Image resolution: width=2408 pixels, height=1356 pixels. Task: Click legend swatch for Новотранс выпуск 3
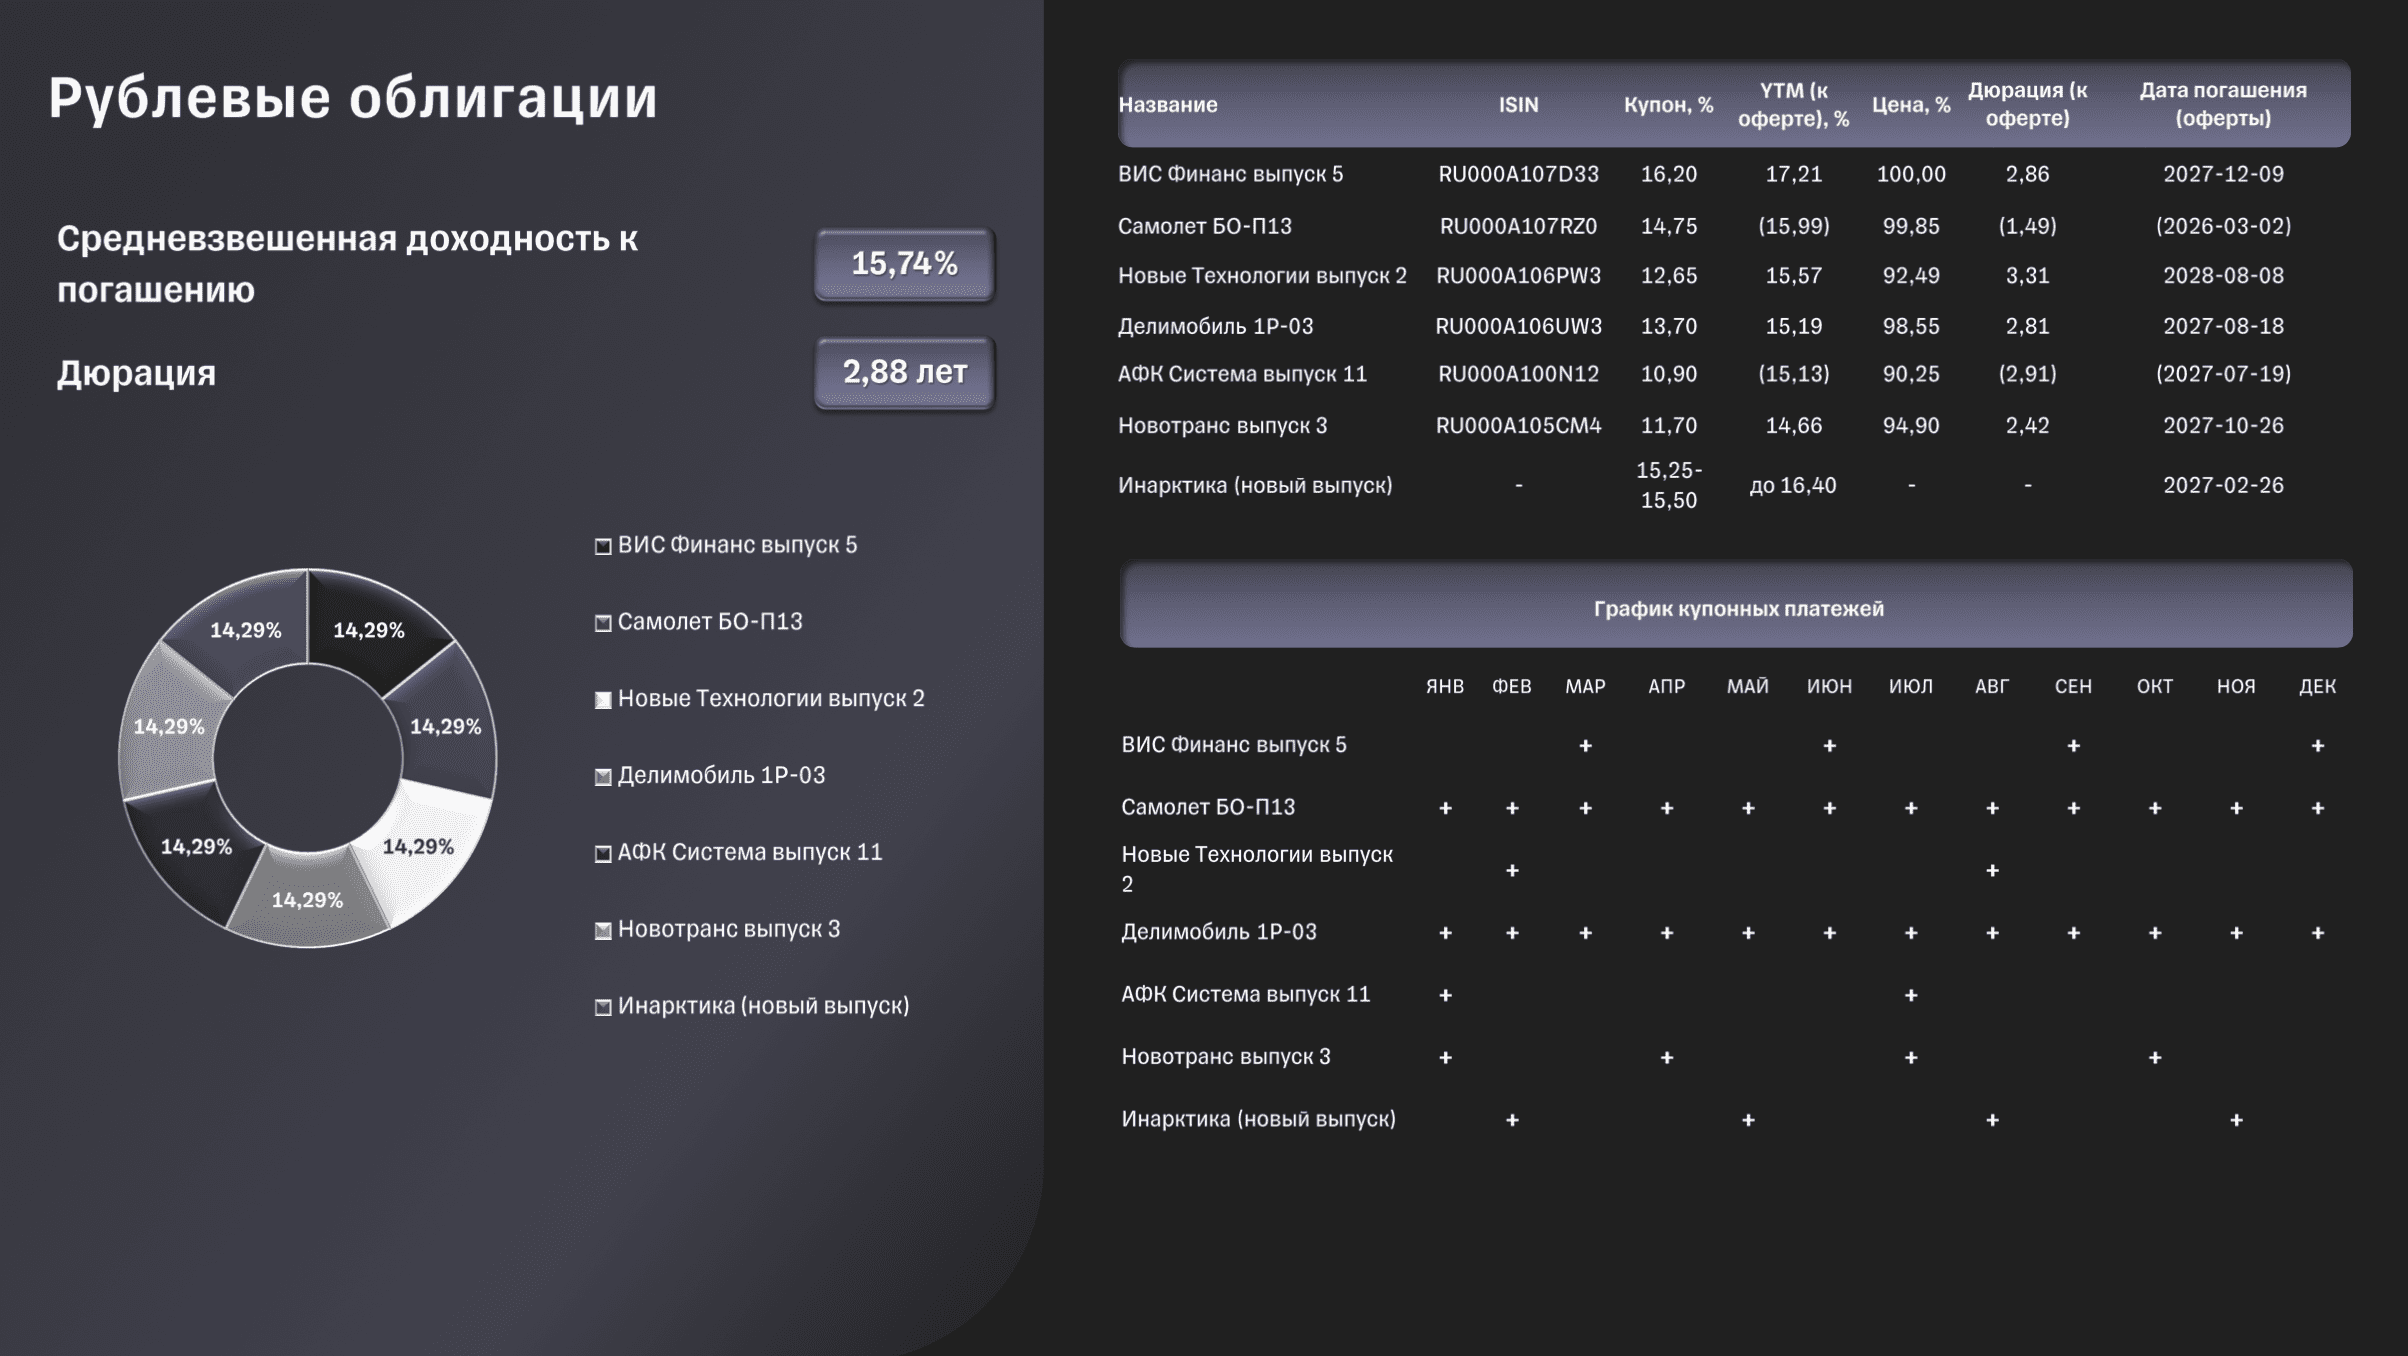[603, 931]
